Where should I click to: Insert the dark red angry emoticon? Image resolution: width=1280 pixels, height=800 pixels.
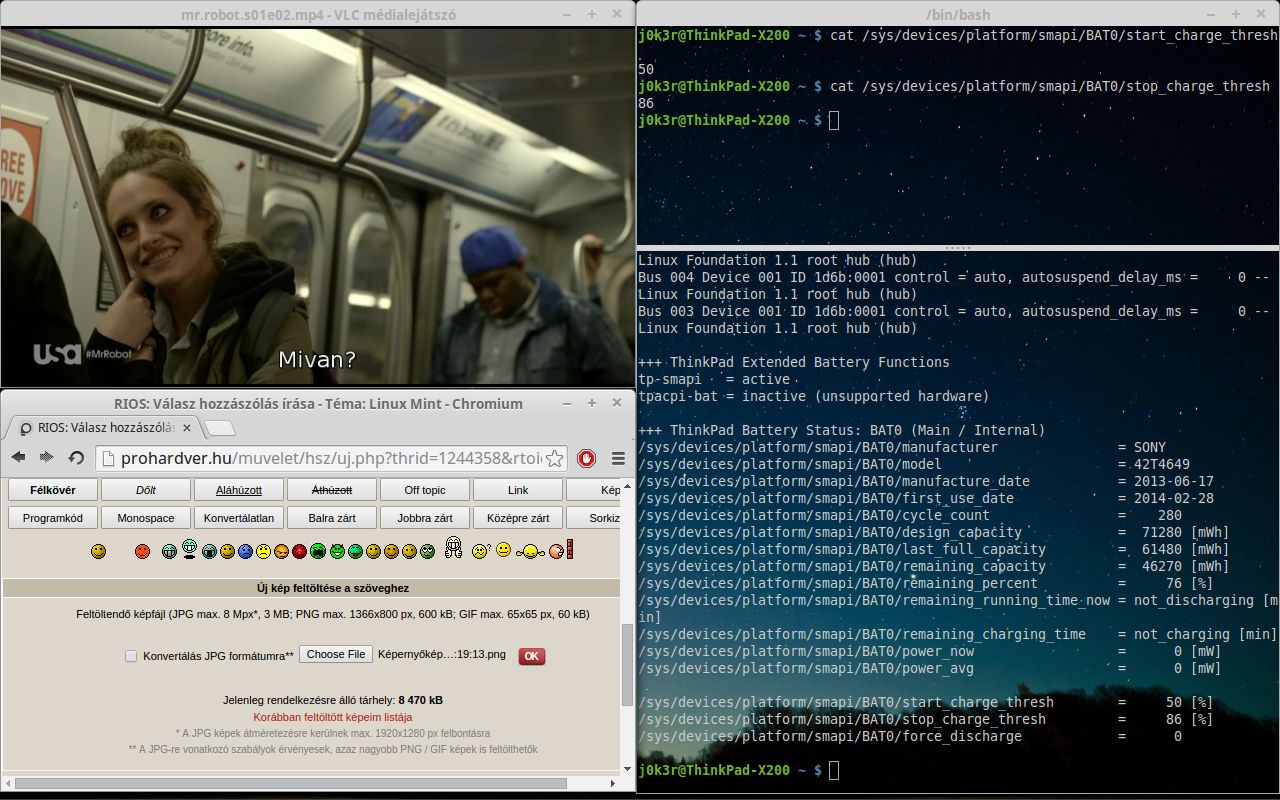(x=299, y=551)
